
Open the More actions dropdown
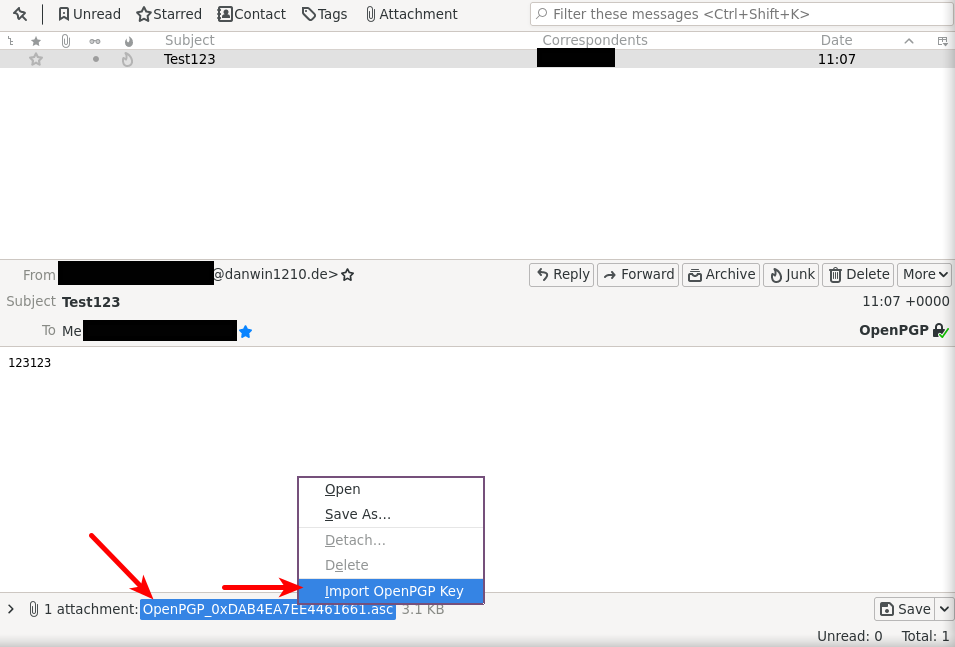pyautogui.click(x=925, y=274)
